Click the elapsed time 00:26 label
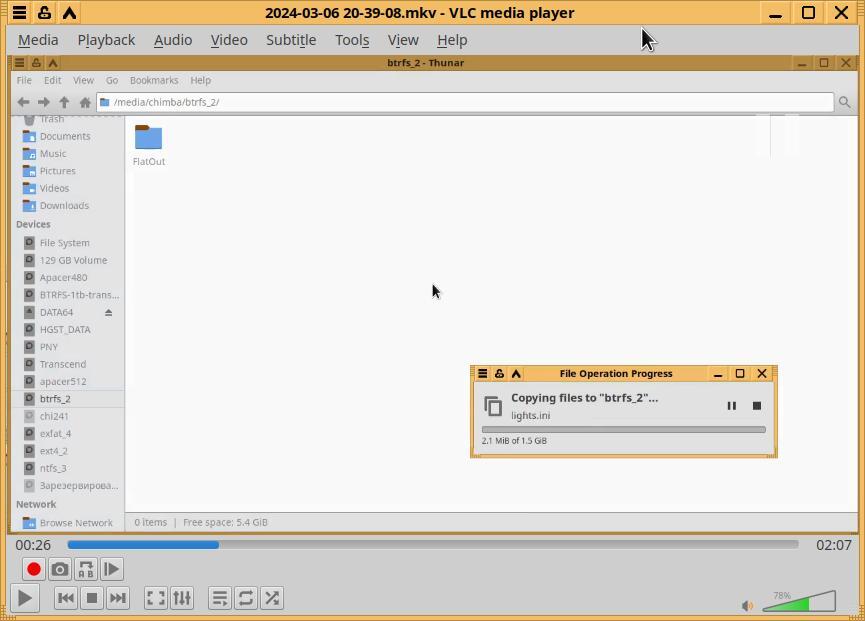The height and width of the screenshot is (621, 865). [33, 545]
